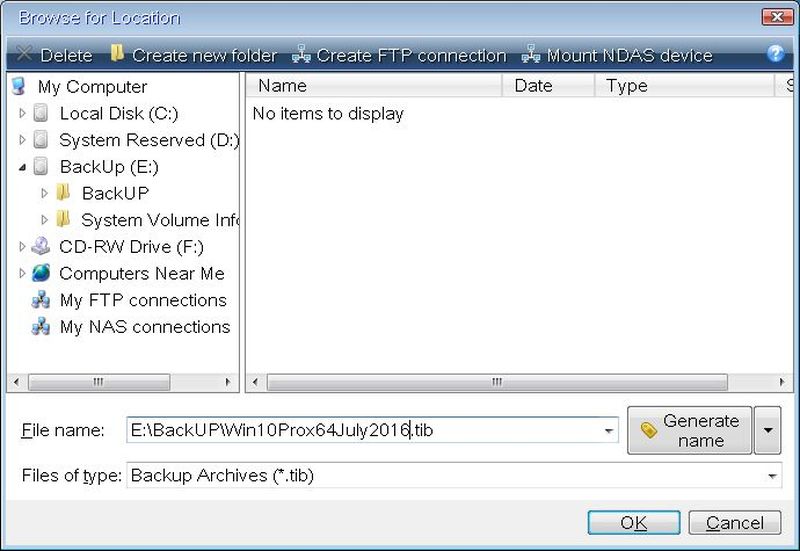Screen dimensions: 800x551
Task: Open My NAS connections in the tree
Action: 144,327
